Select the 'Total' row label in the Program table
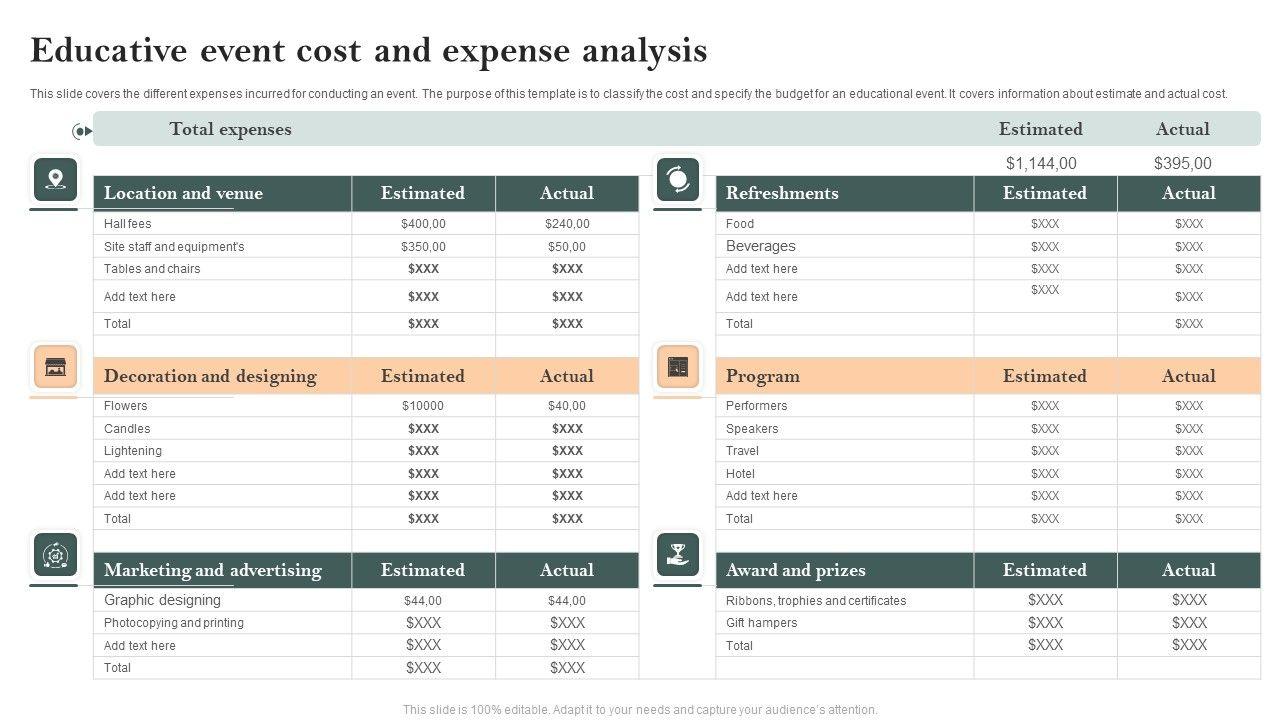This screenshot has height=720, width=1280. point(740,519)
